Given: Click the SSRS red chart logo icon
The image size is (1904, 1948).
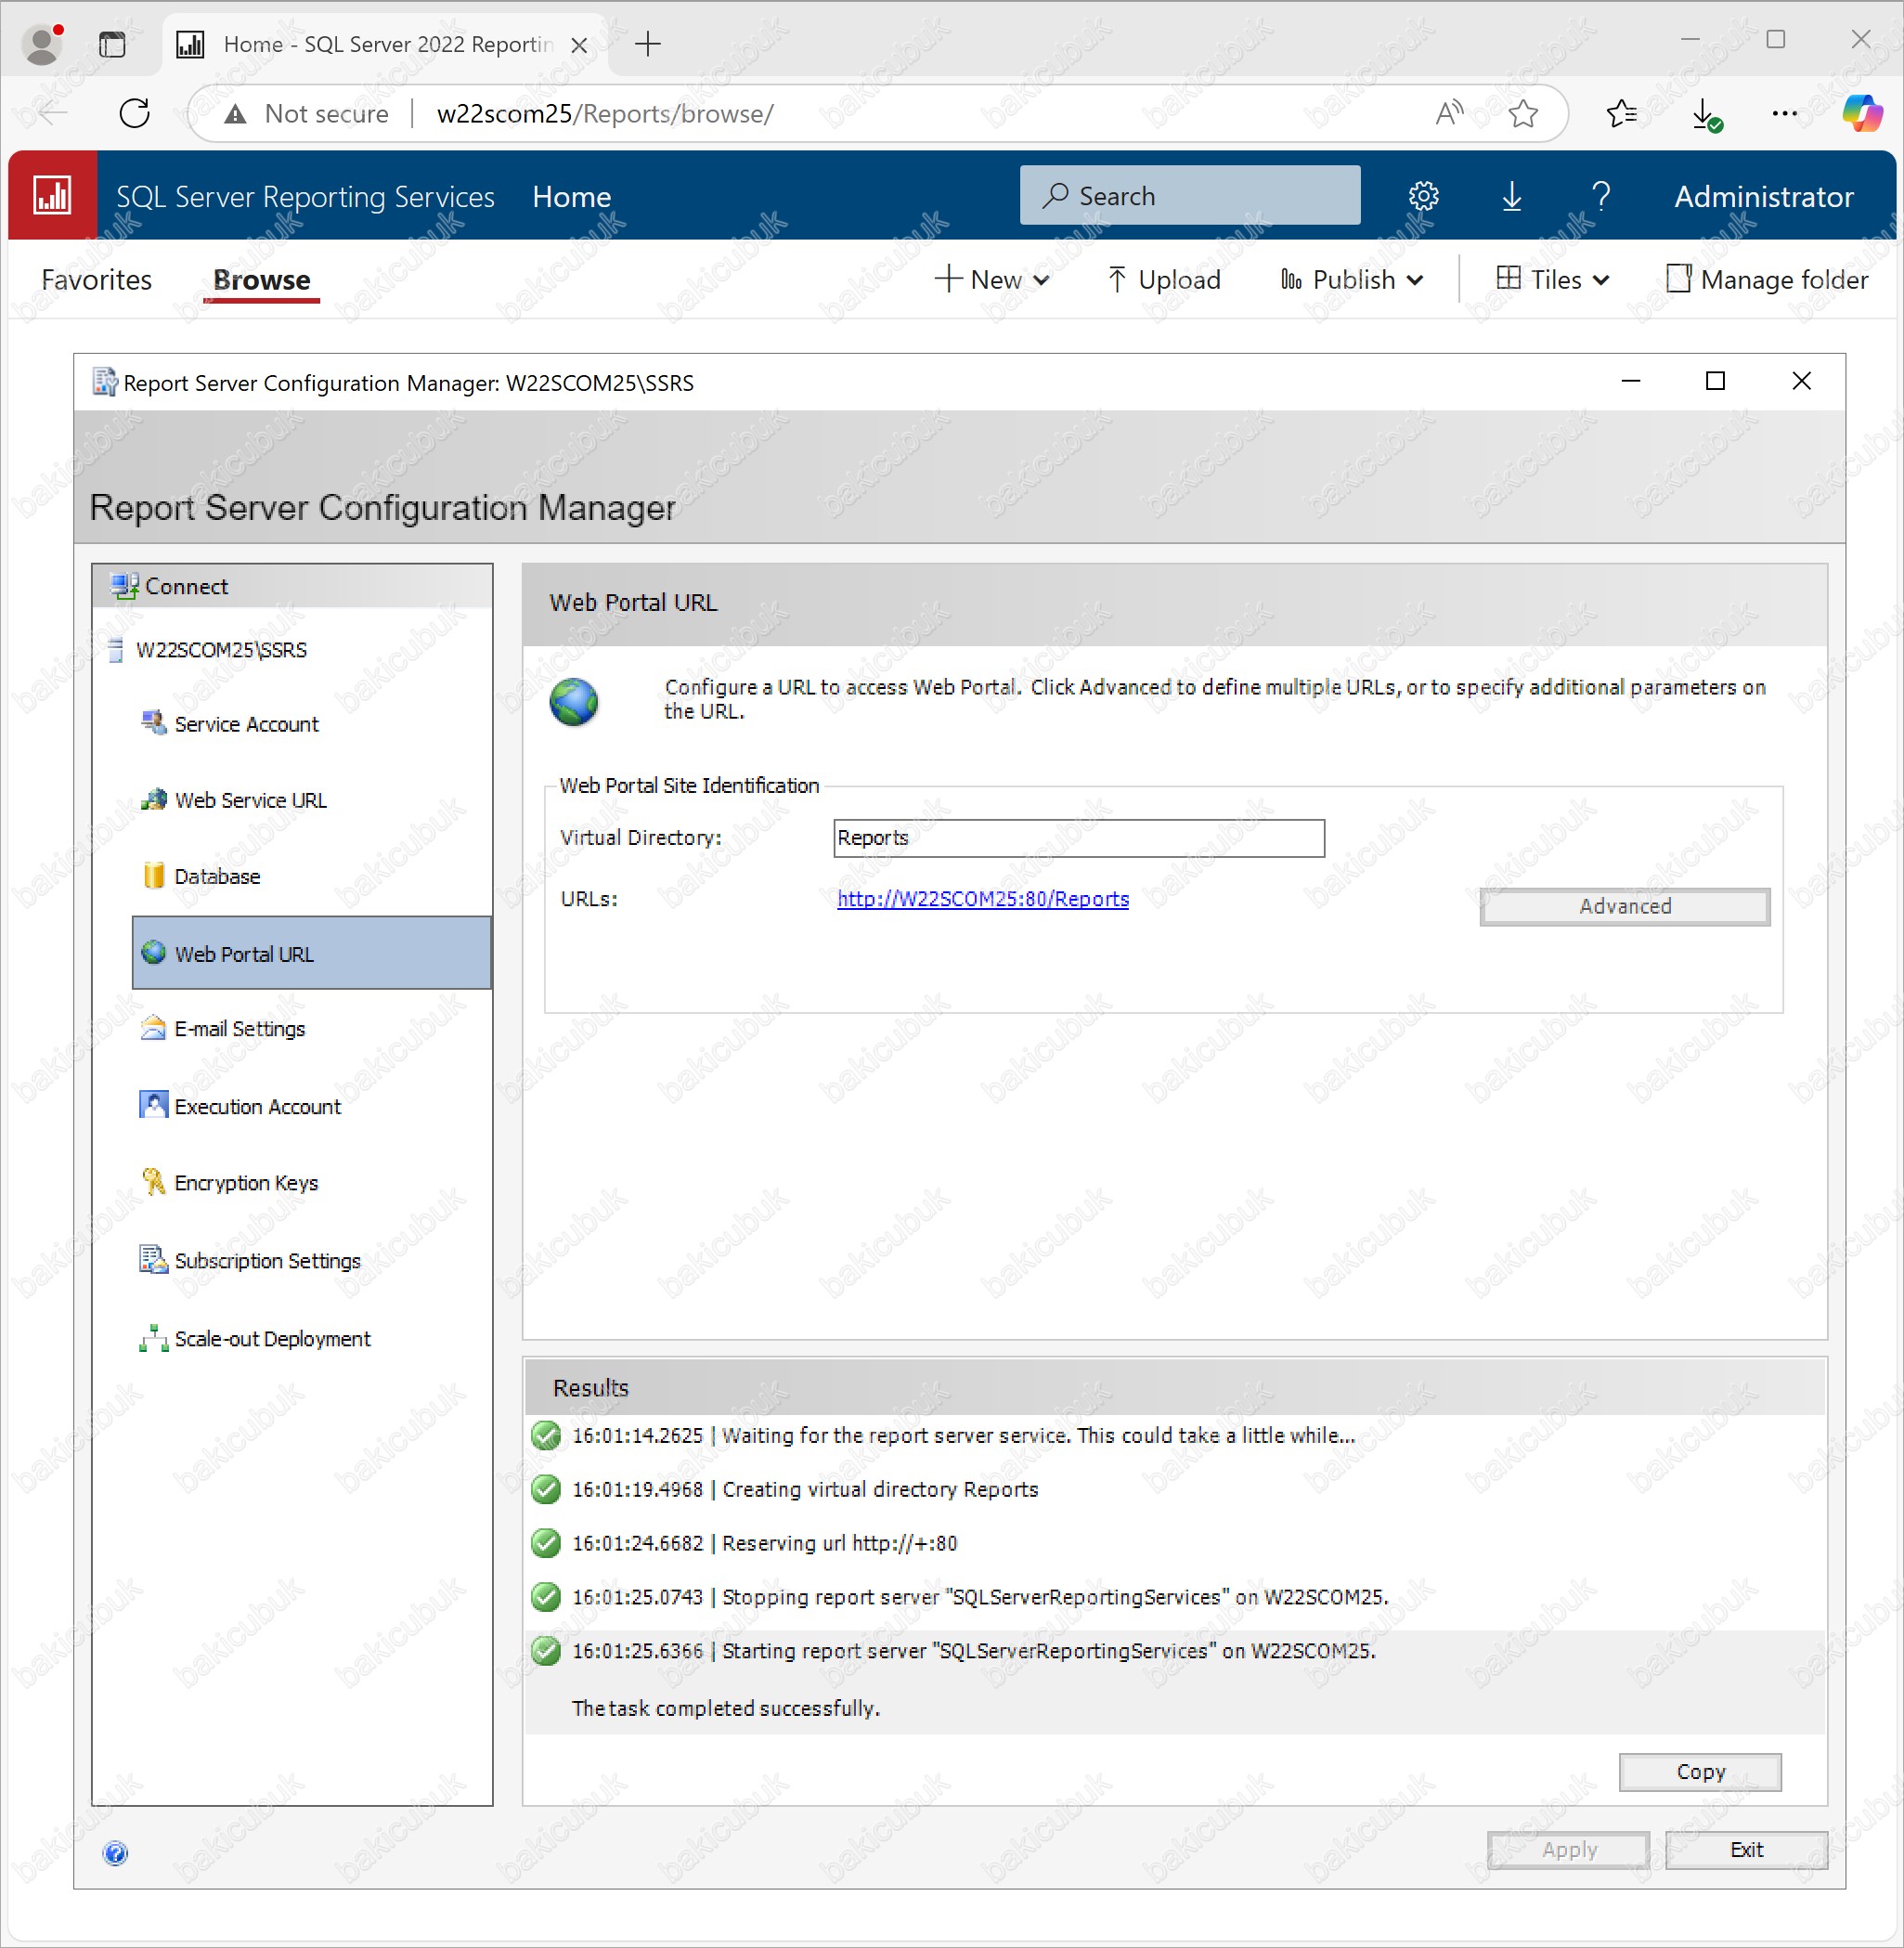Looking at the screenshot, I should point(52,195).
